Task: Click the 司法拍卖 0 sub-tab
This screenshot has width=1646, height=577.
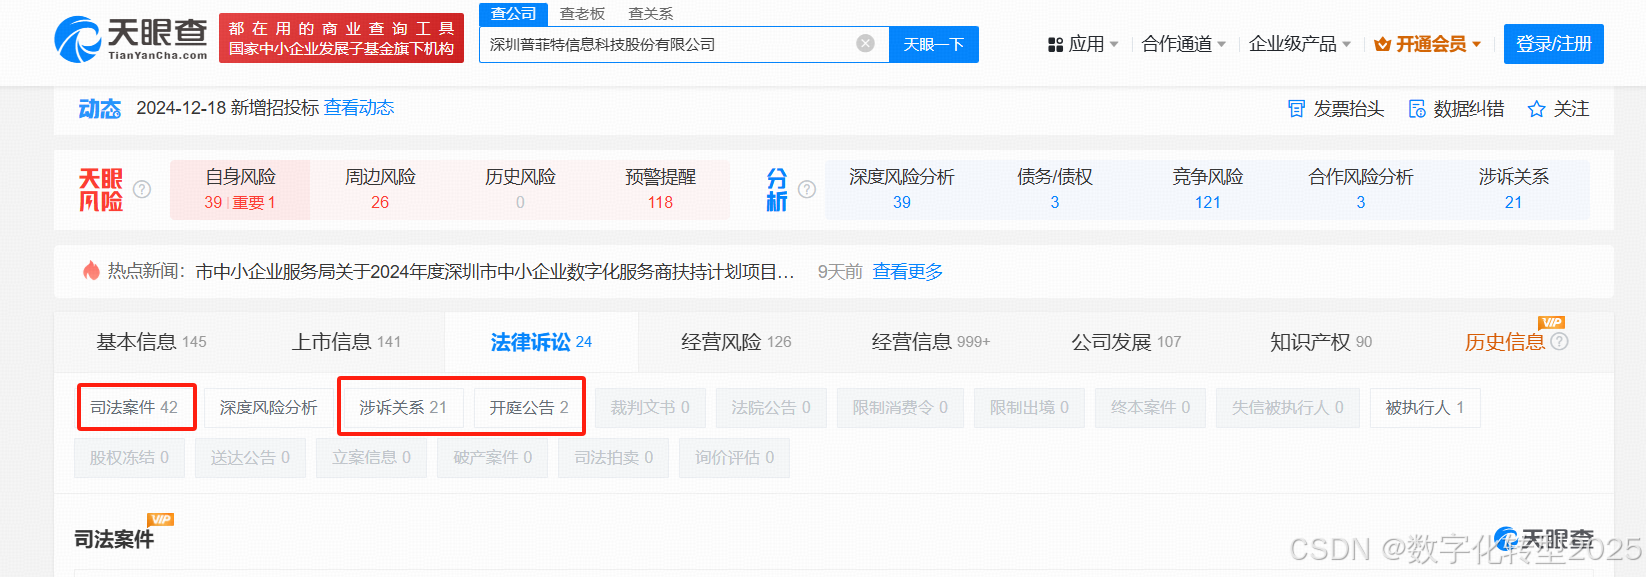Action: [x=614, y=457]
